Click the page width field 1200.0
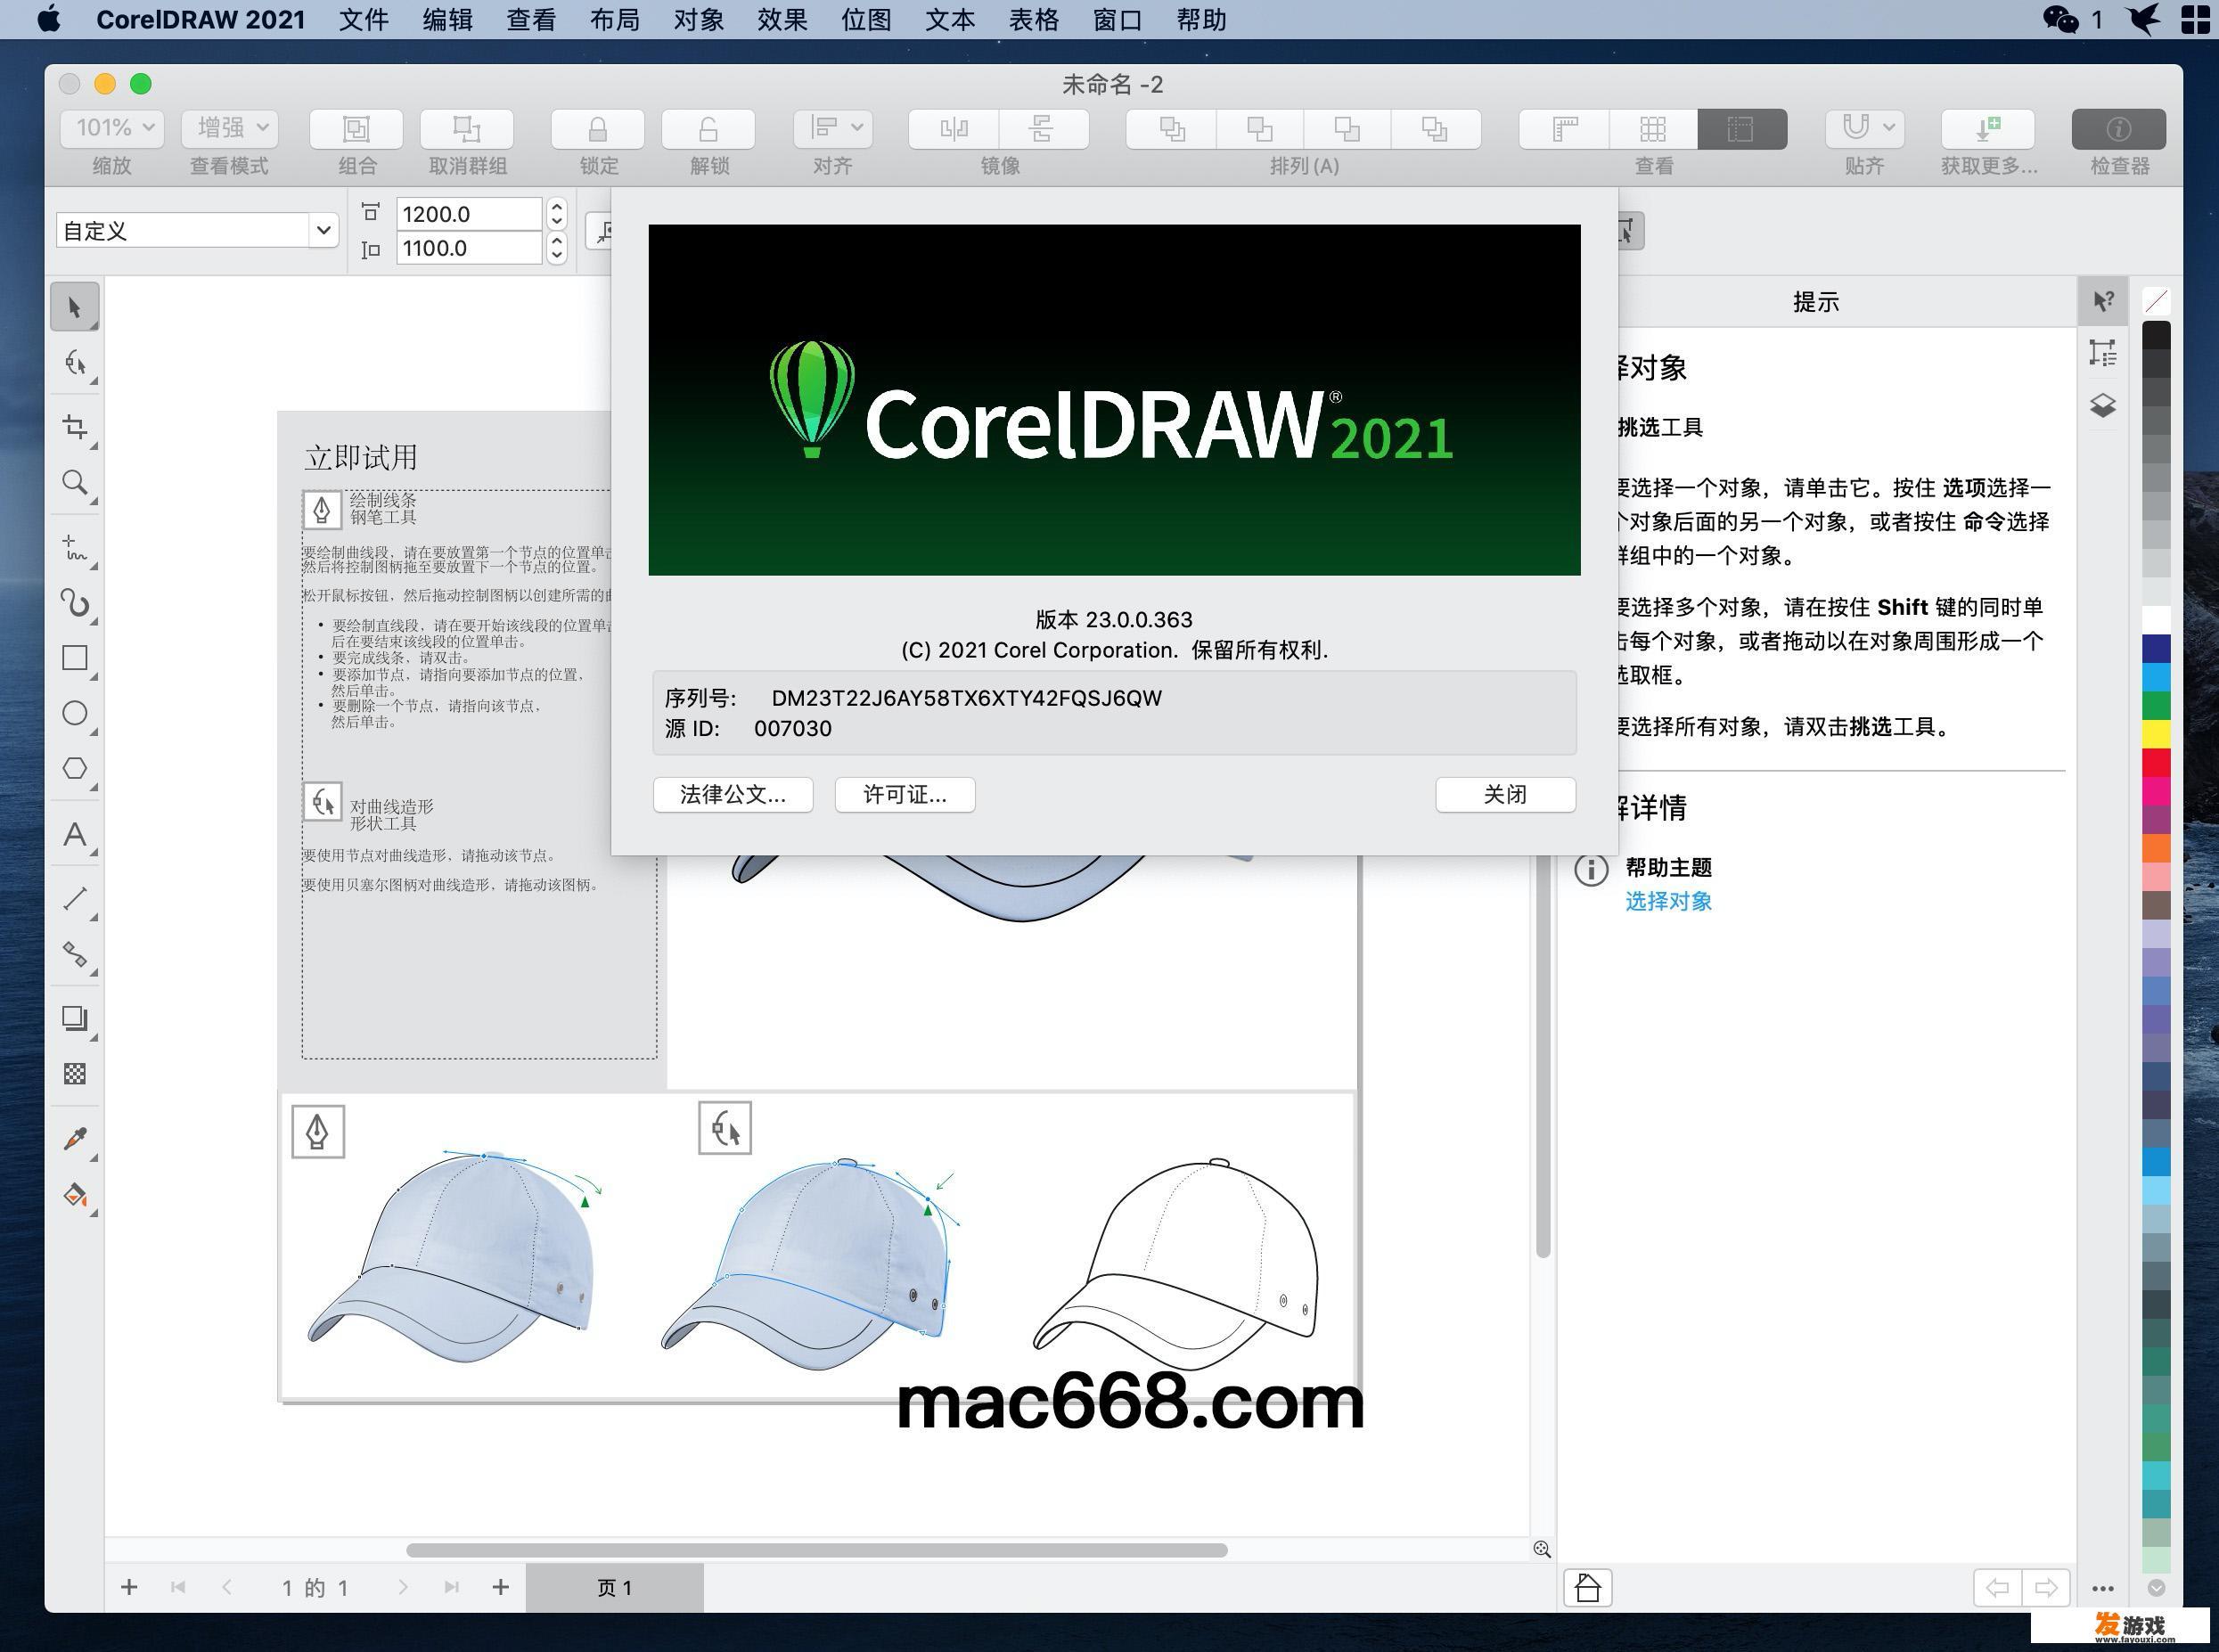2219x1652 pixels. (469, 214)
